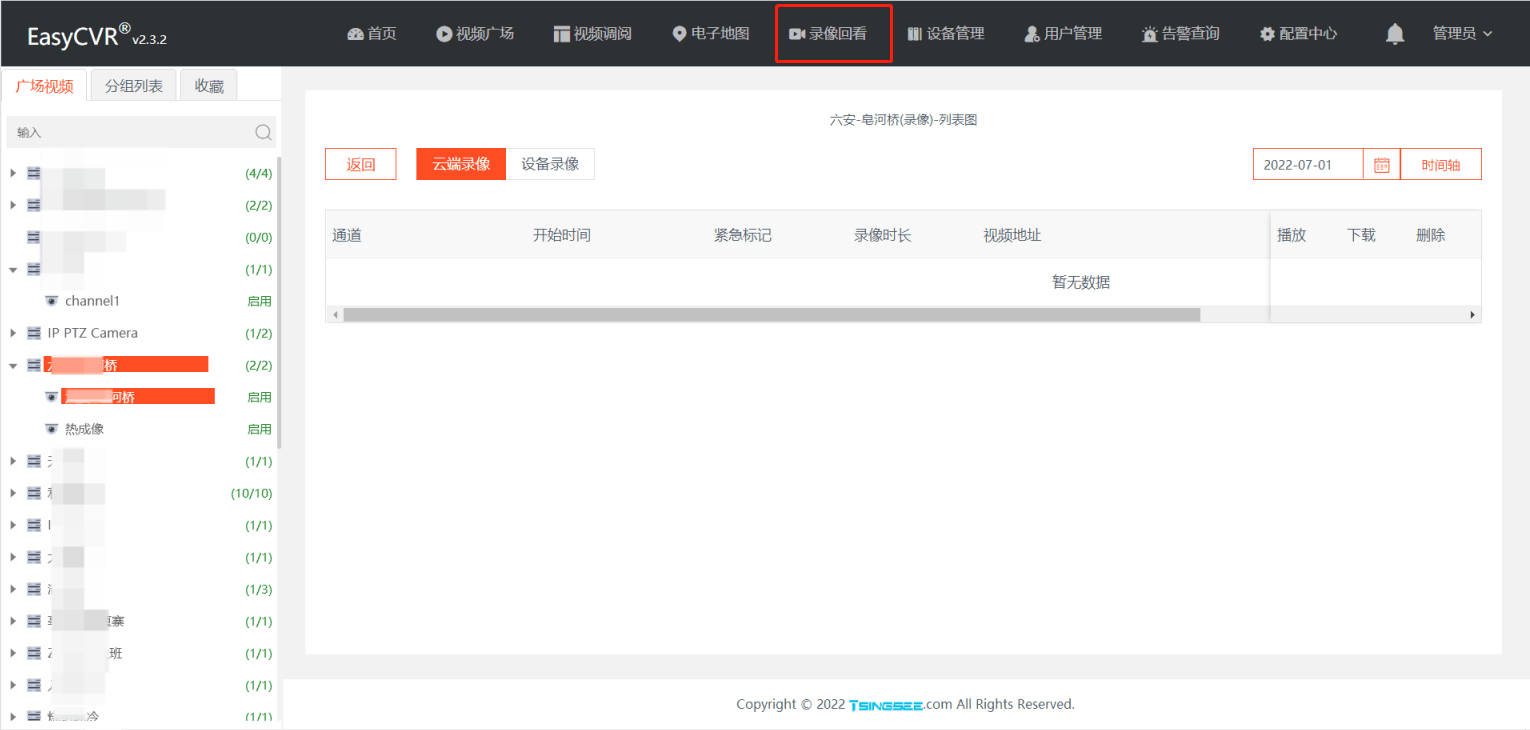Click the left tree vertical scrollbar

point(279,302)
